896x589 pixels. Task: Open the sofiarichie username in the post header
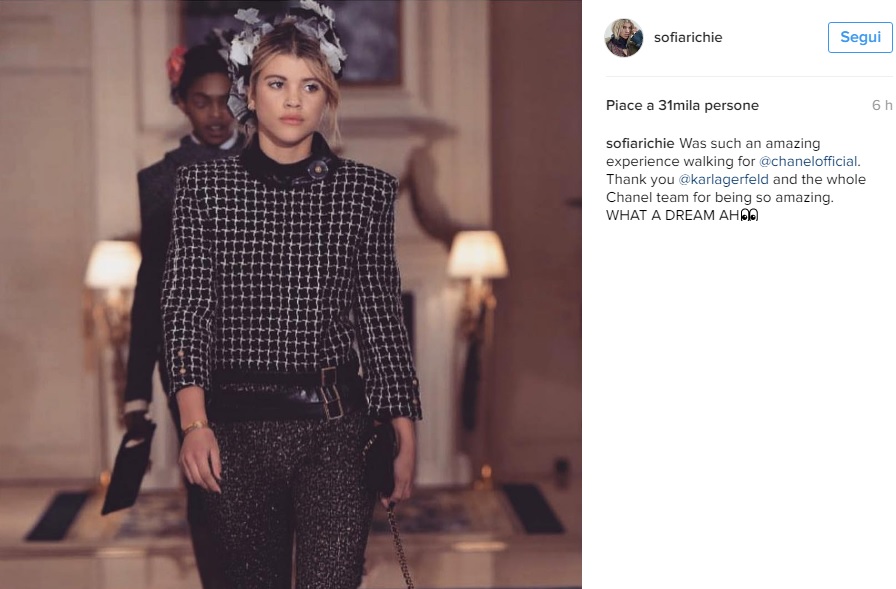688,38
